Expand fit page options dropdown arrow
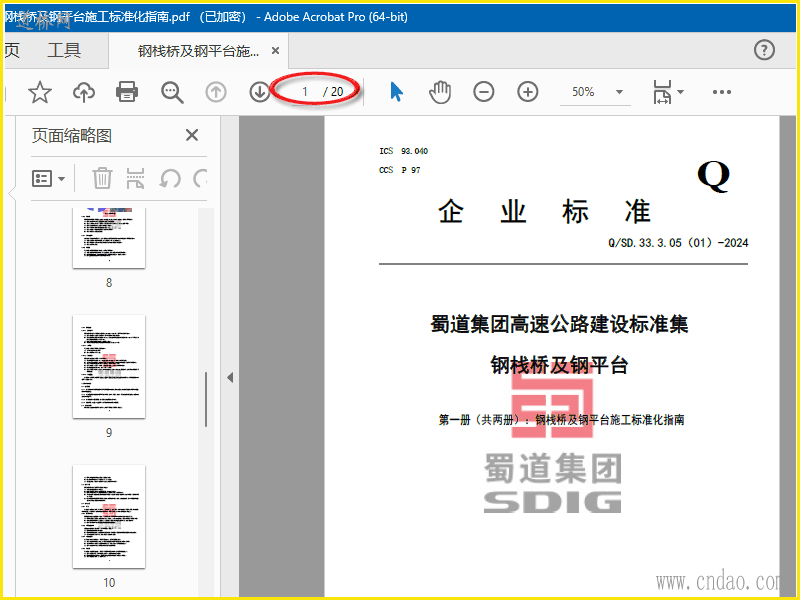This screenshot has width=800, height=600. [x=680, y=92]
